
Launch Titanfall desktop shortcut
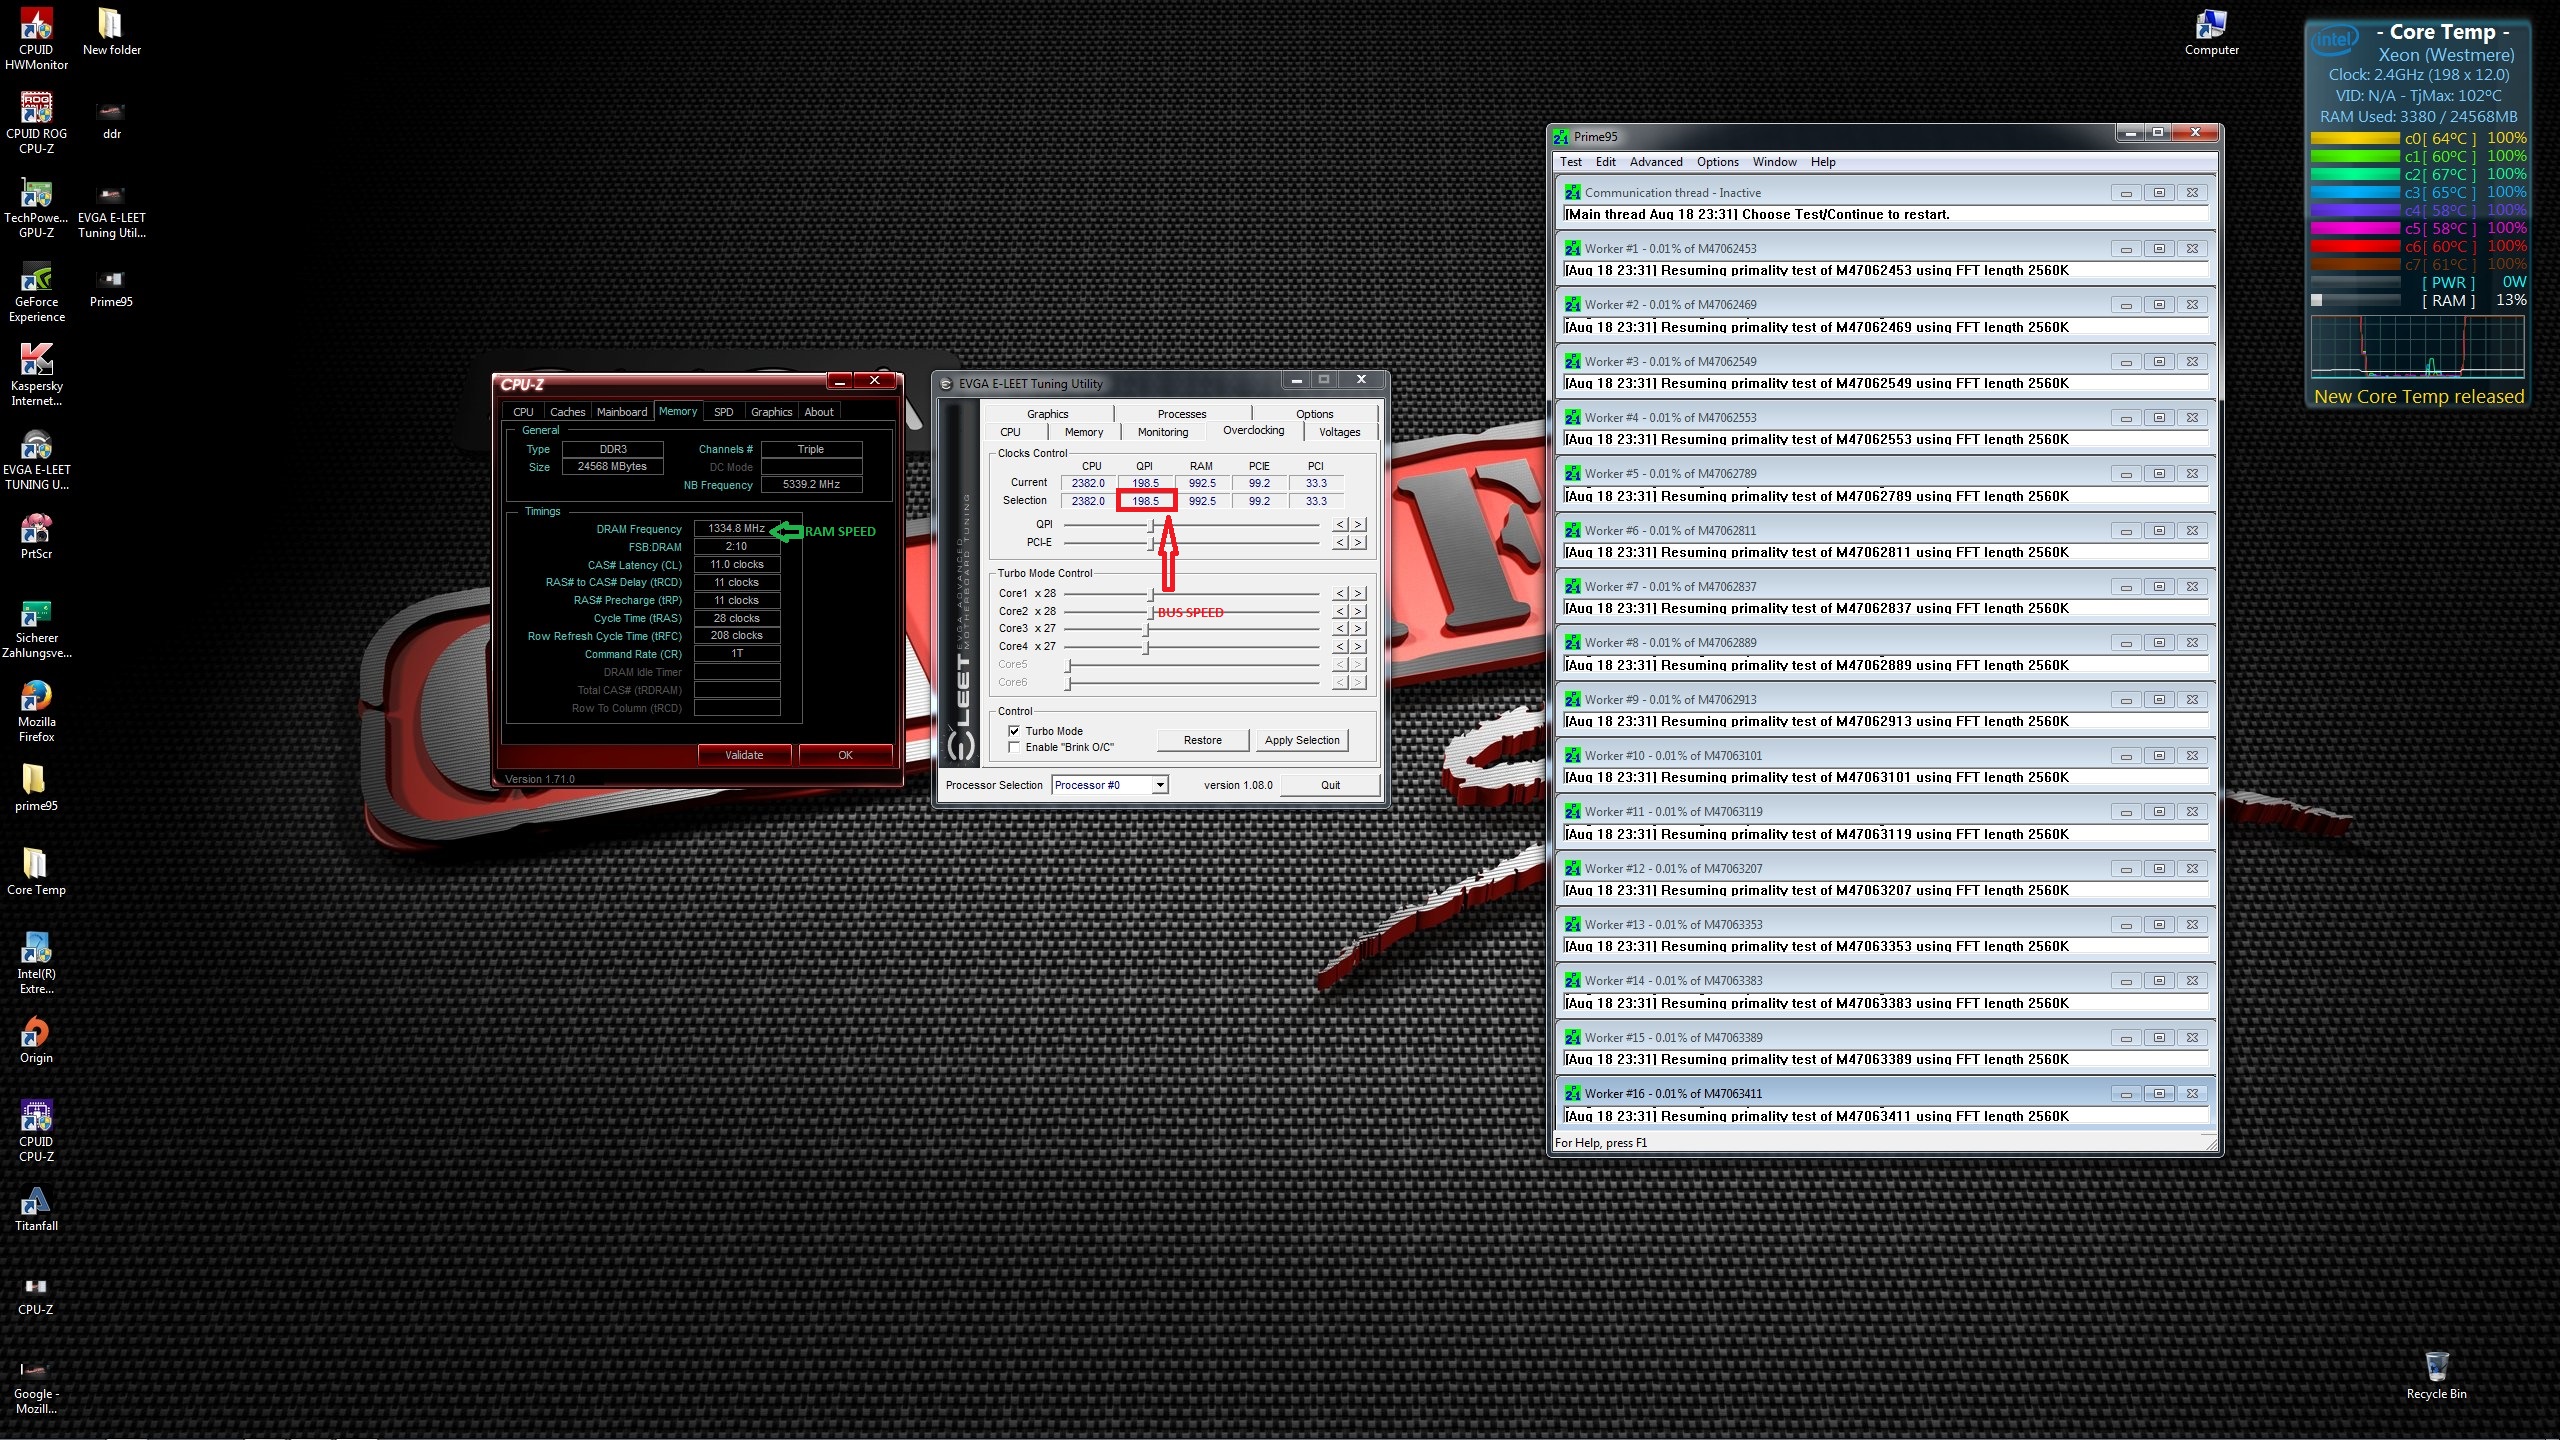point(36,1207)
